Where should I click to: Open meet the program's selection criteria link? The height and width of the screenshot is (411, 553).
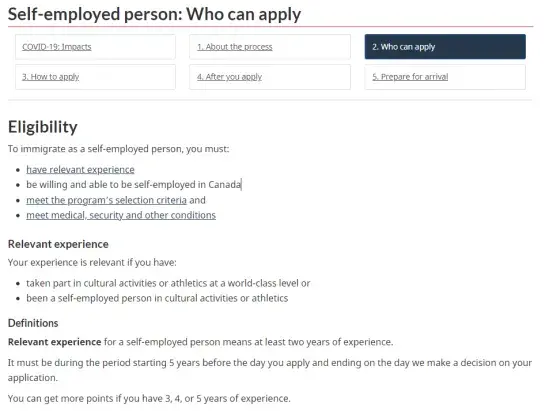pyautogui.click(x=106, y=200)
